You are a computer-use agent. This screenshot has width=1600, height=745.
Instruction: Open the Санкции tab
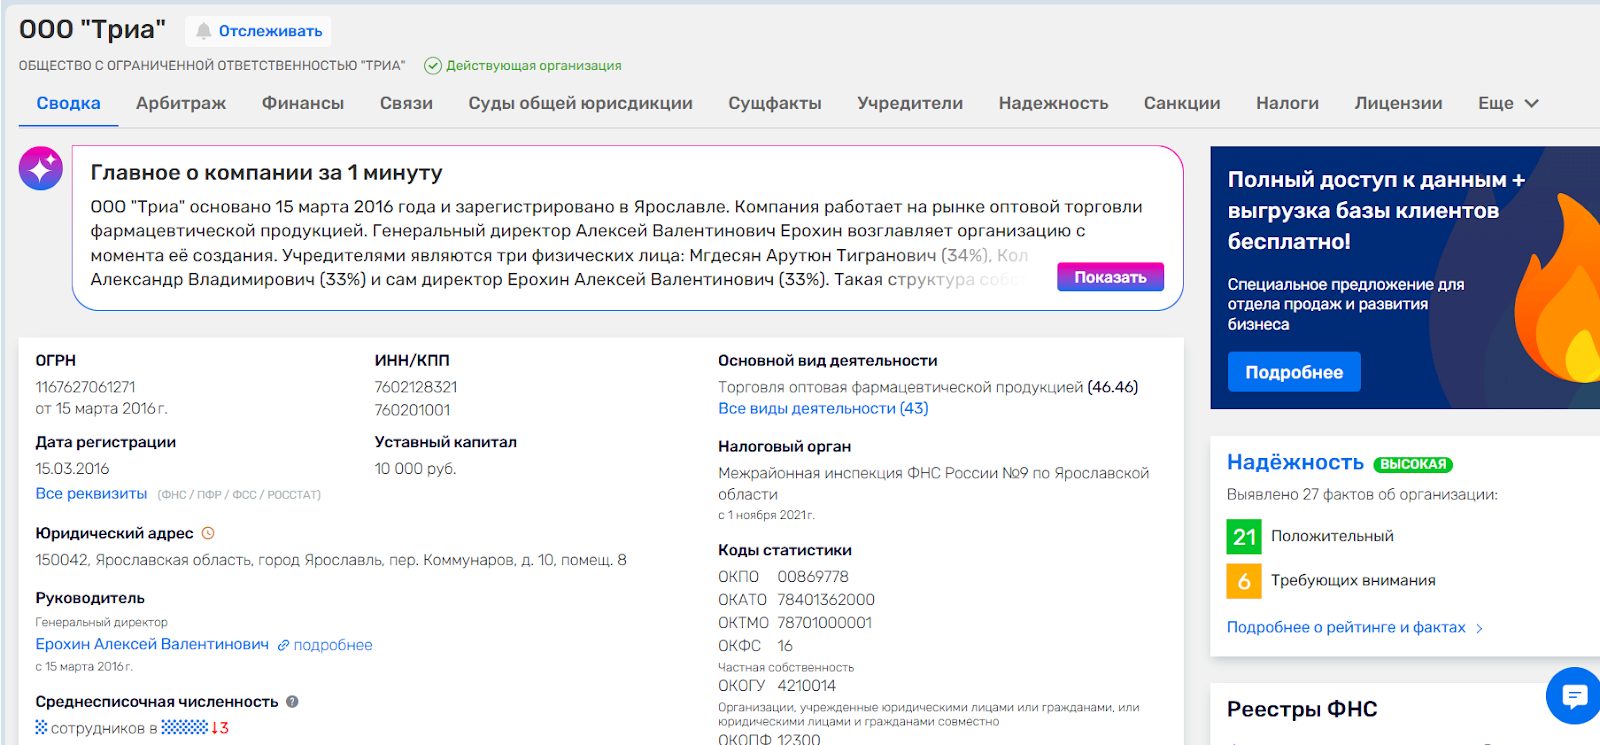point(1182,103)
